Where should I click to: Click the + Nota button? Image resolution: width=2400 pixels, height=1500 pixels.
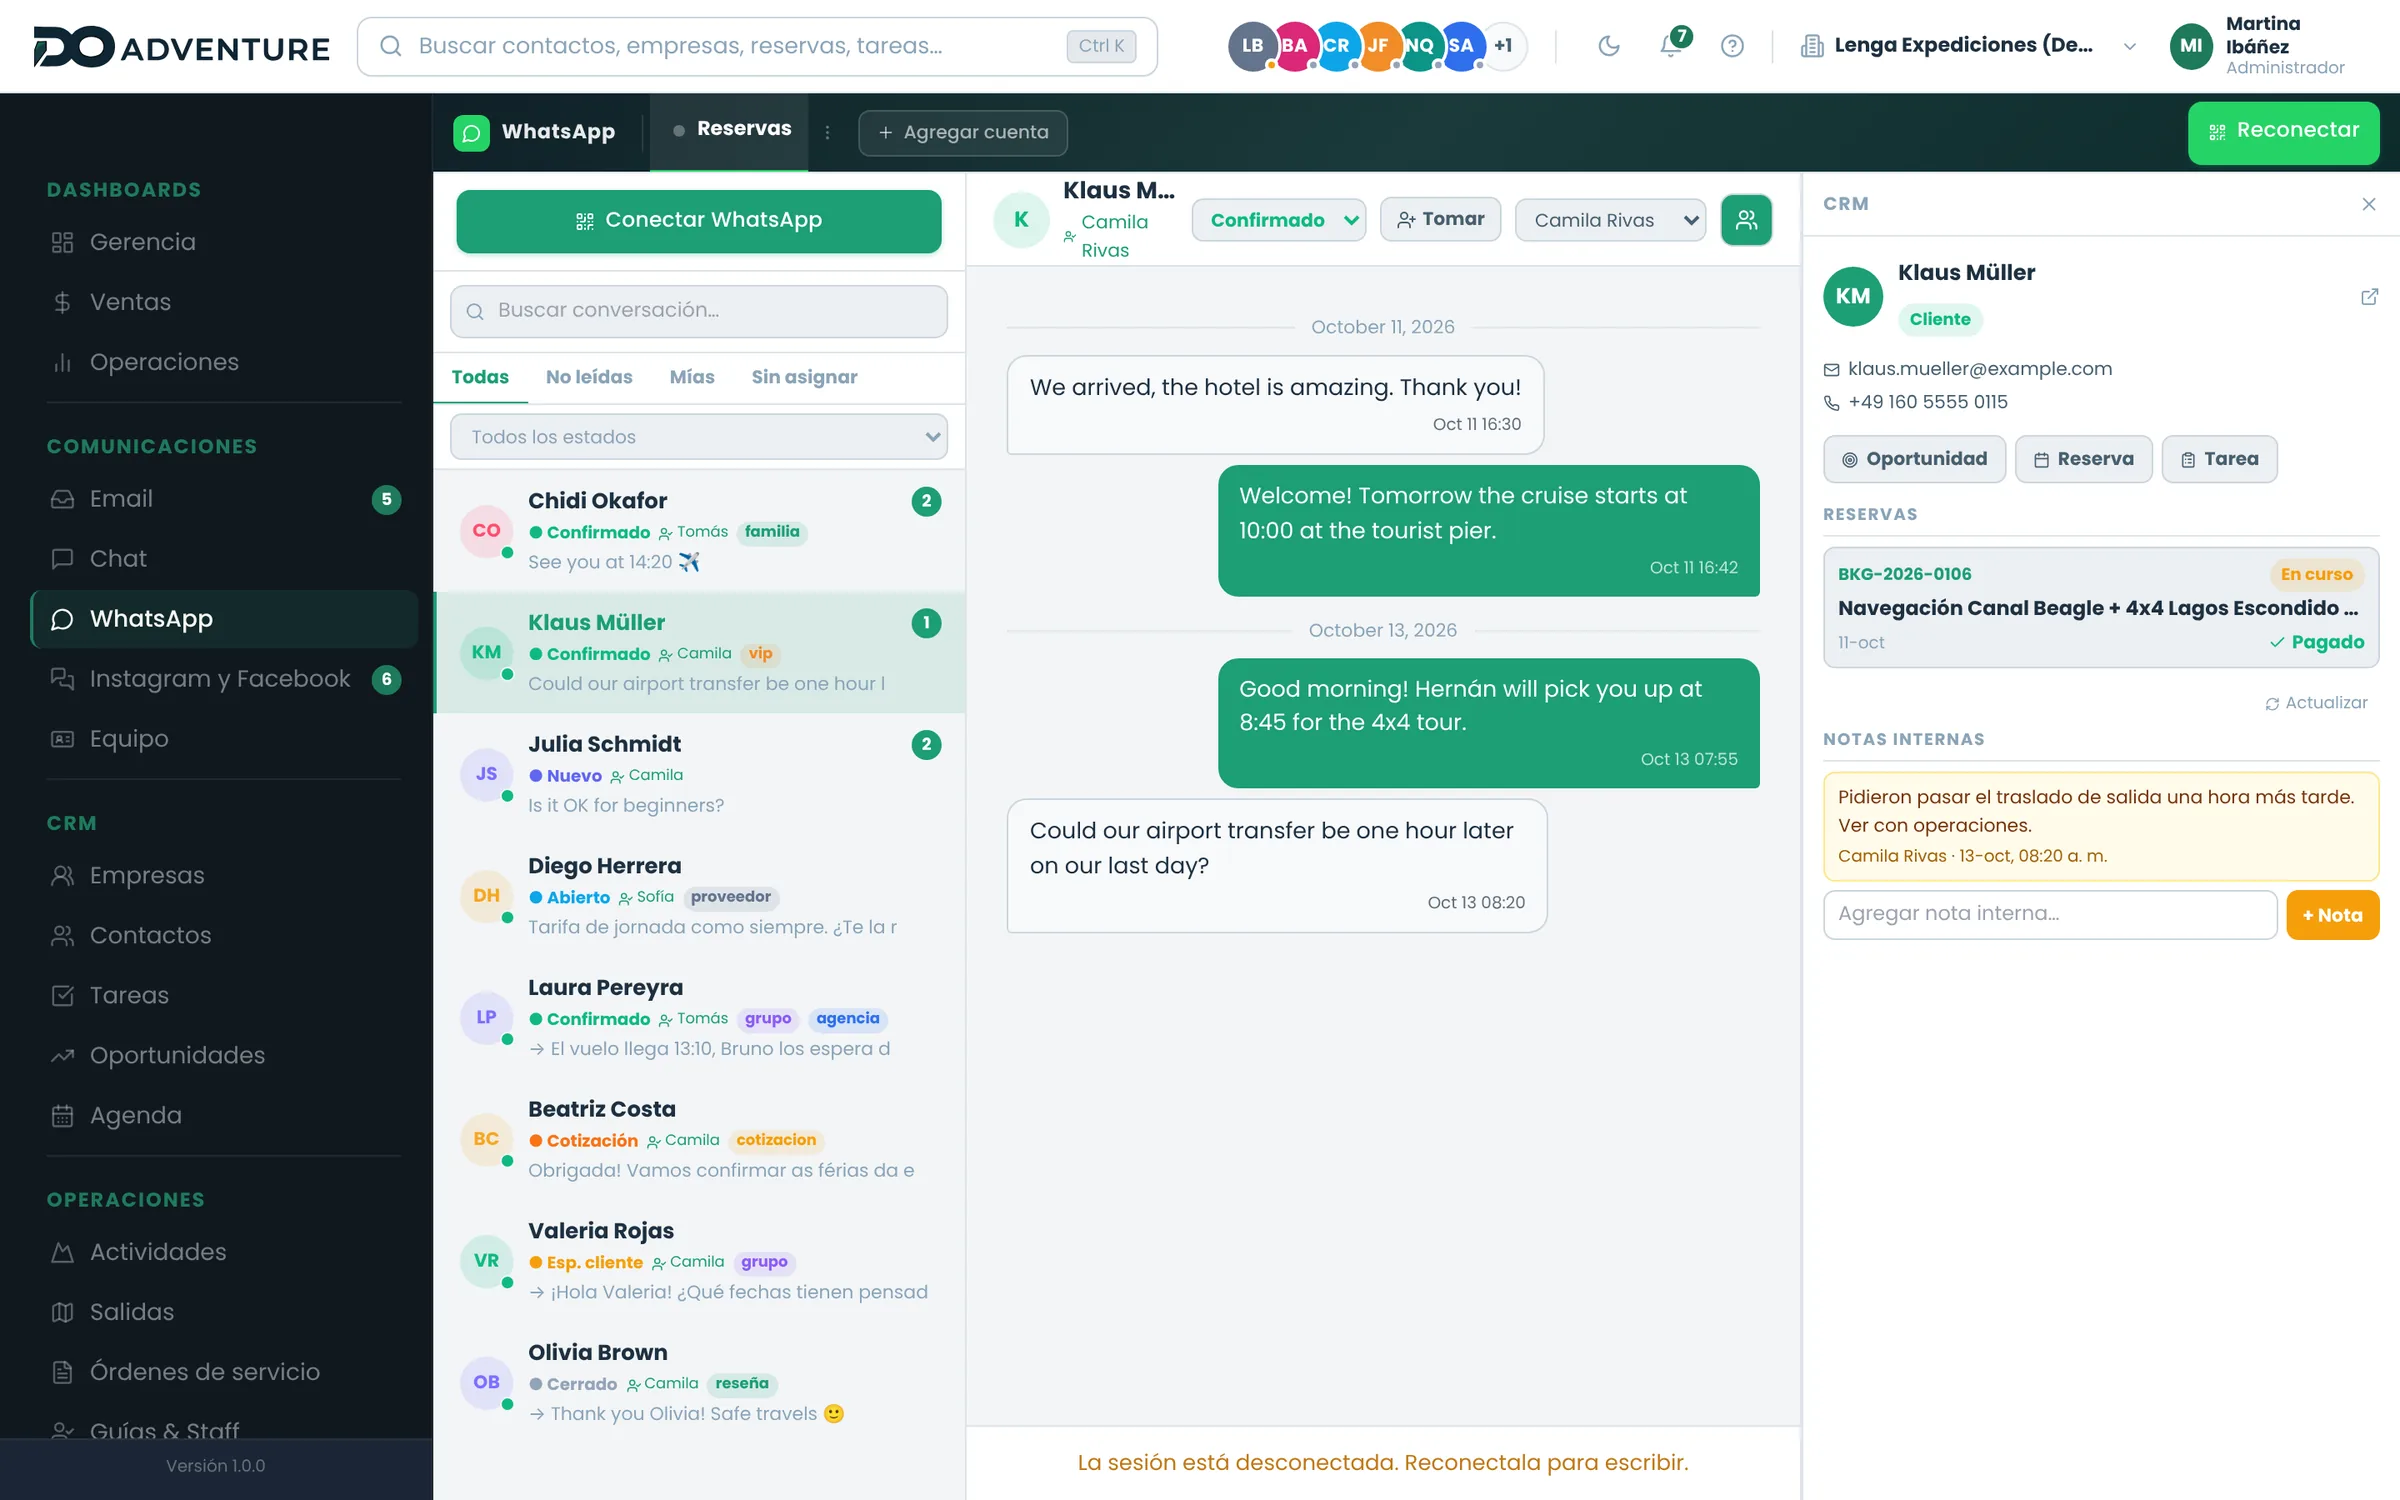[2332, 915]
